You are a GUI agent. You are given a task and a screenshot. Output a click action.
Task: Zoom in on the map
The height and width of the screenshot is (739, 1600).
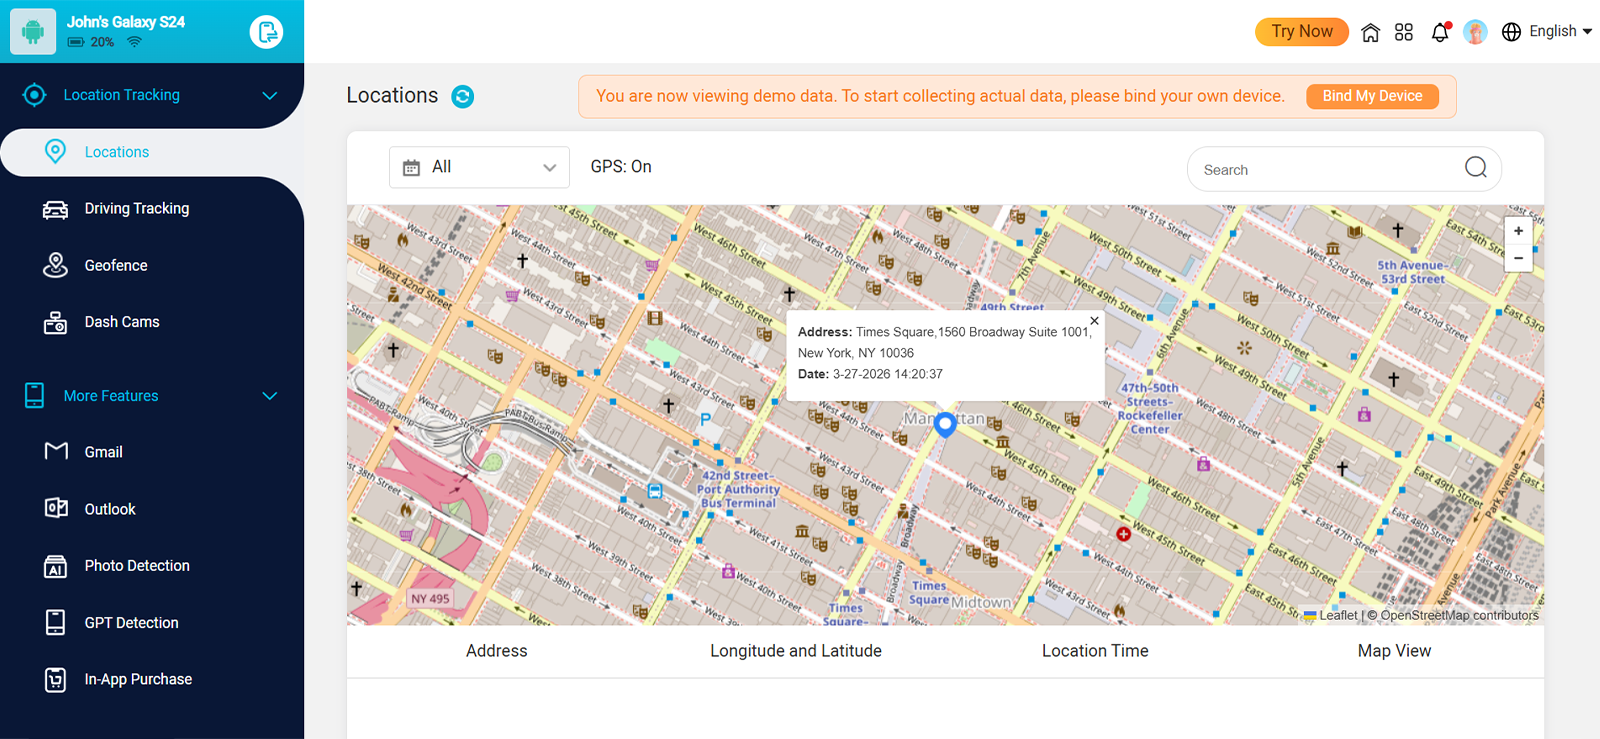pyautogui.click(x=1518, y=231)
